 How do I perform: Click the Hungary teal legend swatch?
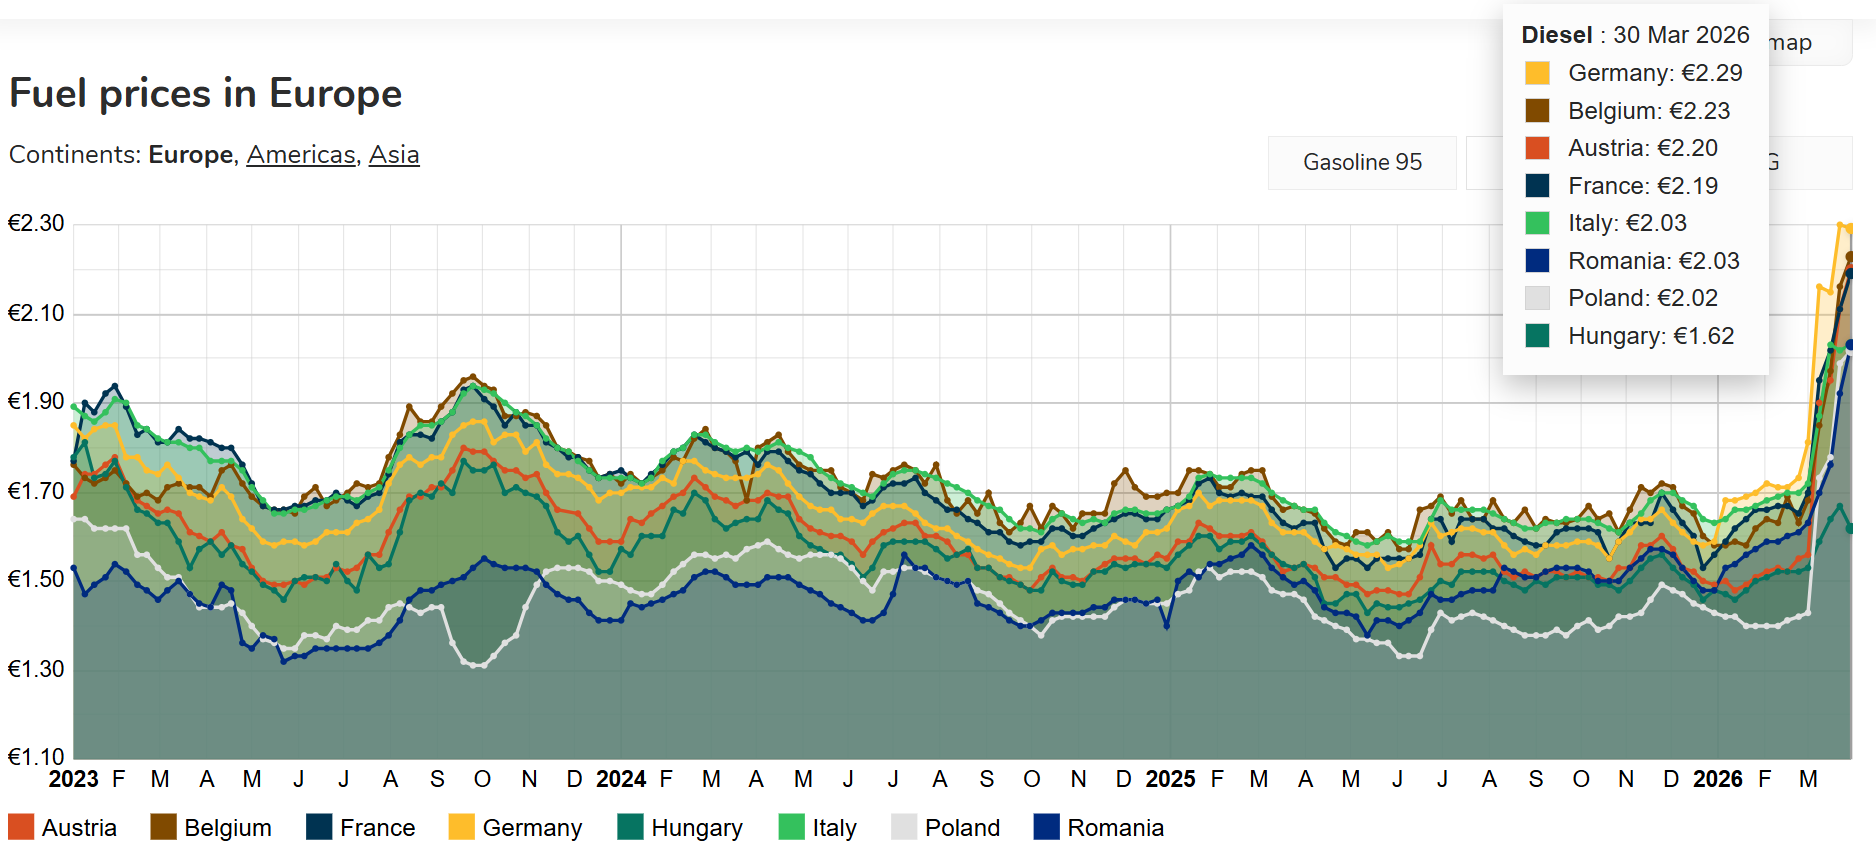click(630, 828)
